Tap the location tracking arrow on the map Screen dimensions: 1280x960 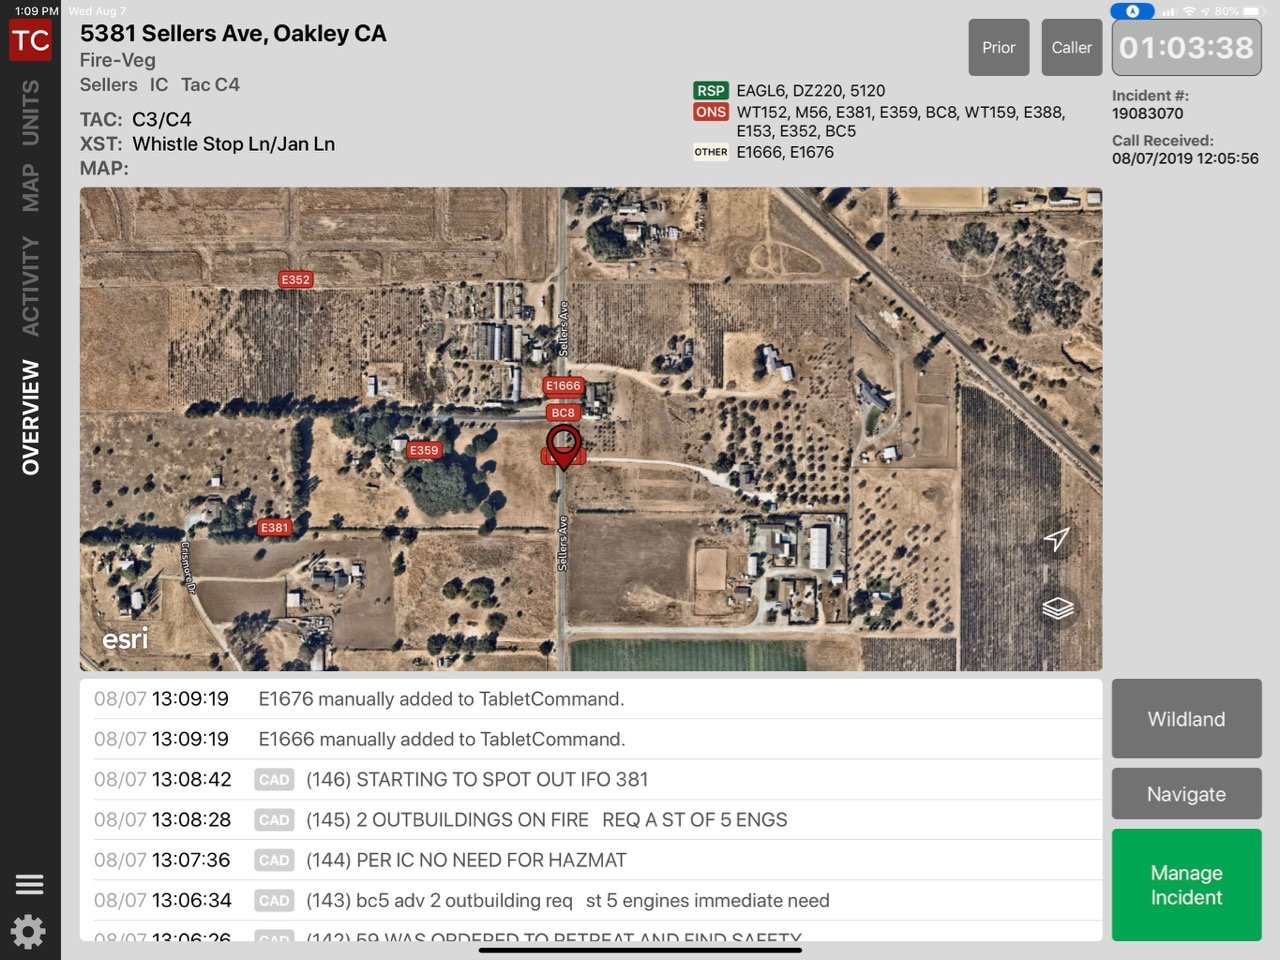[1055, 540]
